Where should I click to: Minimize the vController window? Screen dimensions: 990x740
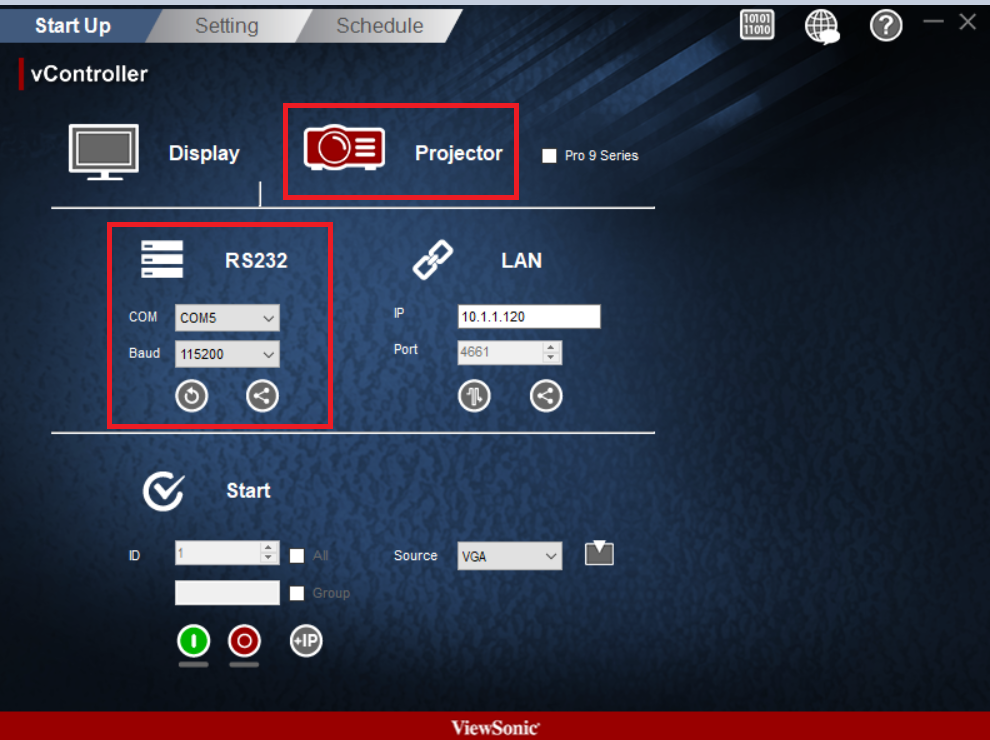tap(933, 21)
